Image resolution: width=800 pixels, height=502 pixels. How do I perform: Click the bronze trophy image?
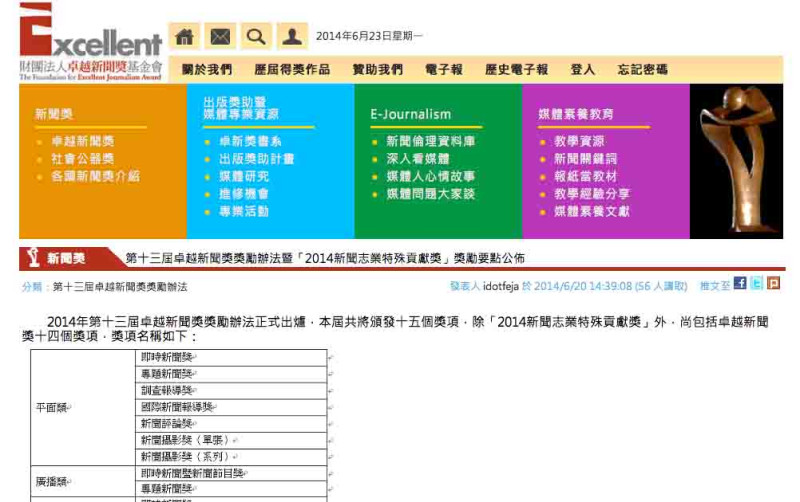click(x=736, y=161)
